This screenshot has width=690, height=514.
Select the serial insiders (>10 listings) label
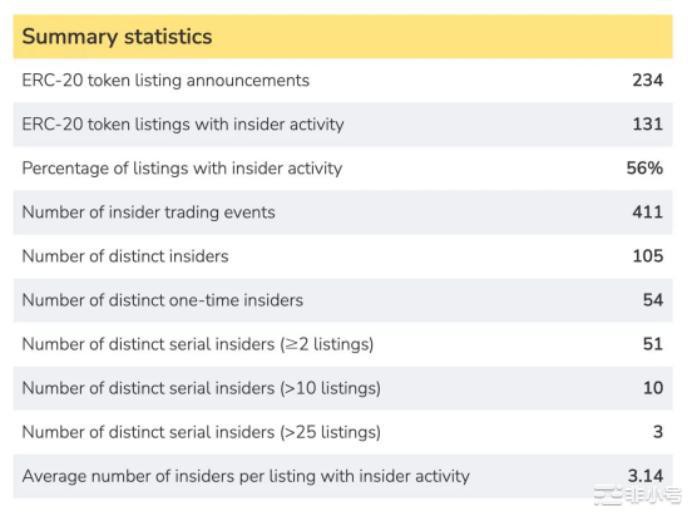pyautogui.click(x=201, y=388)
